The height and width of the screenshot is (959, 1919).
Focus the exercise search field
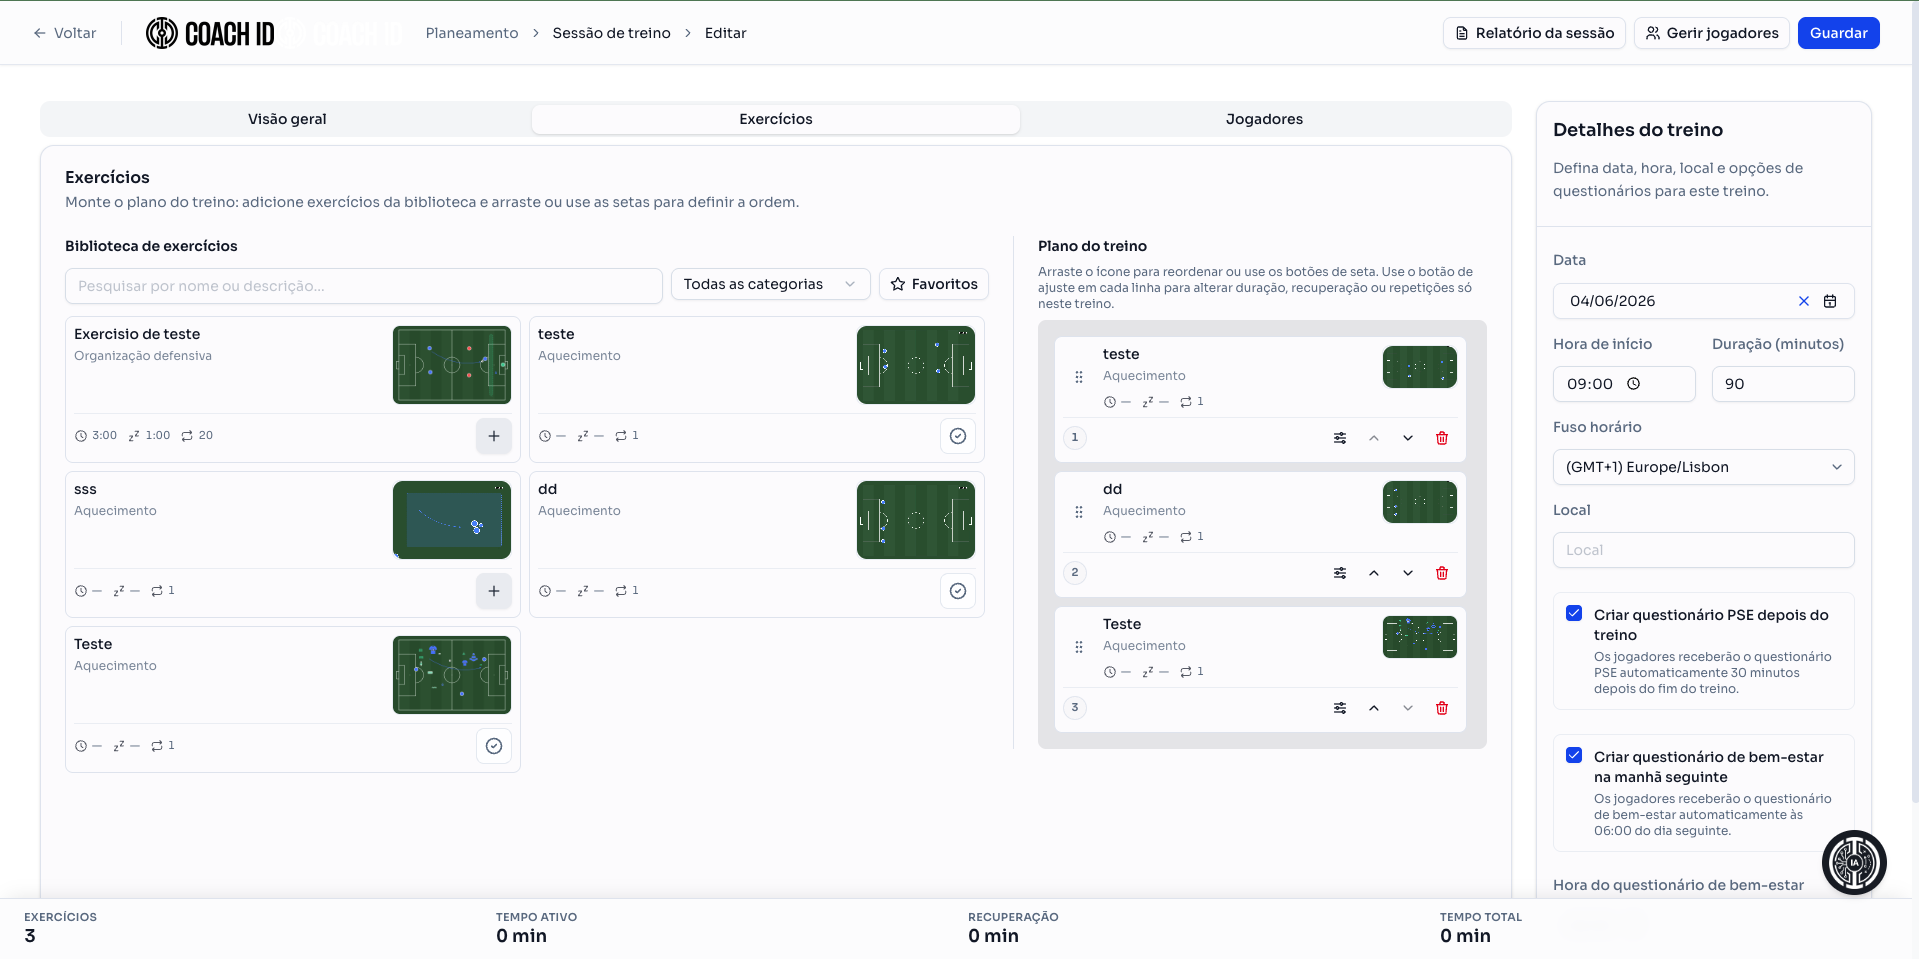point(364,286)
